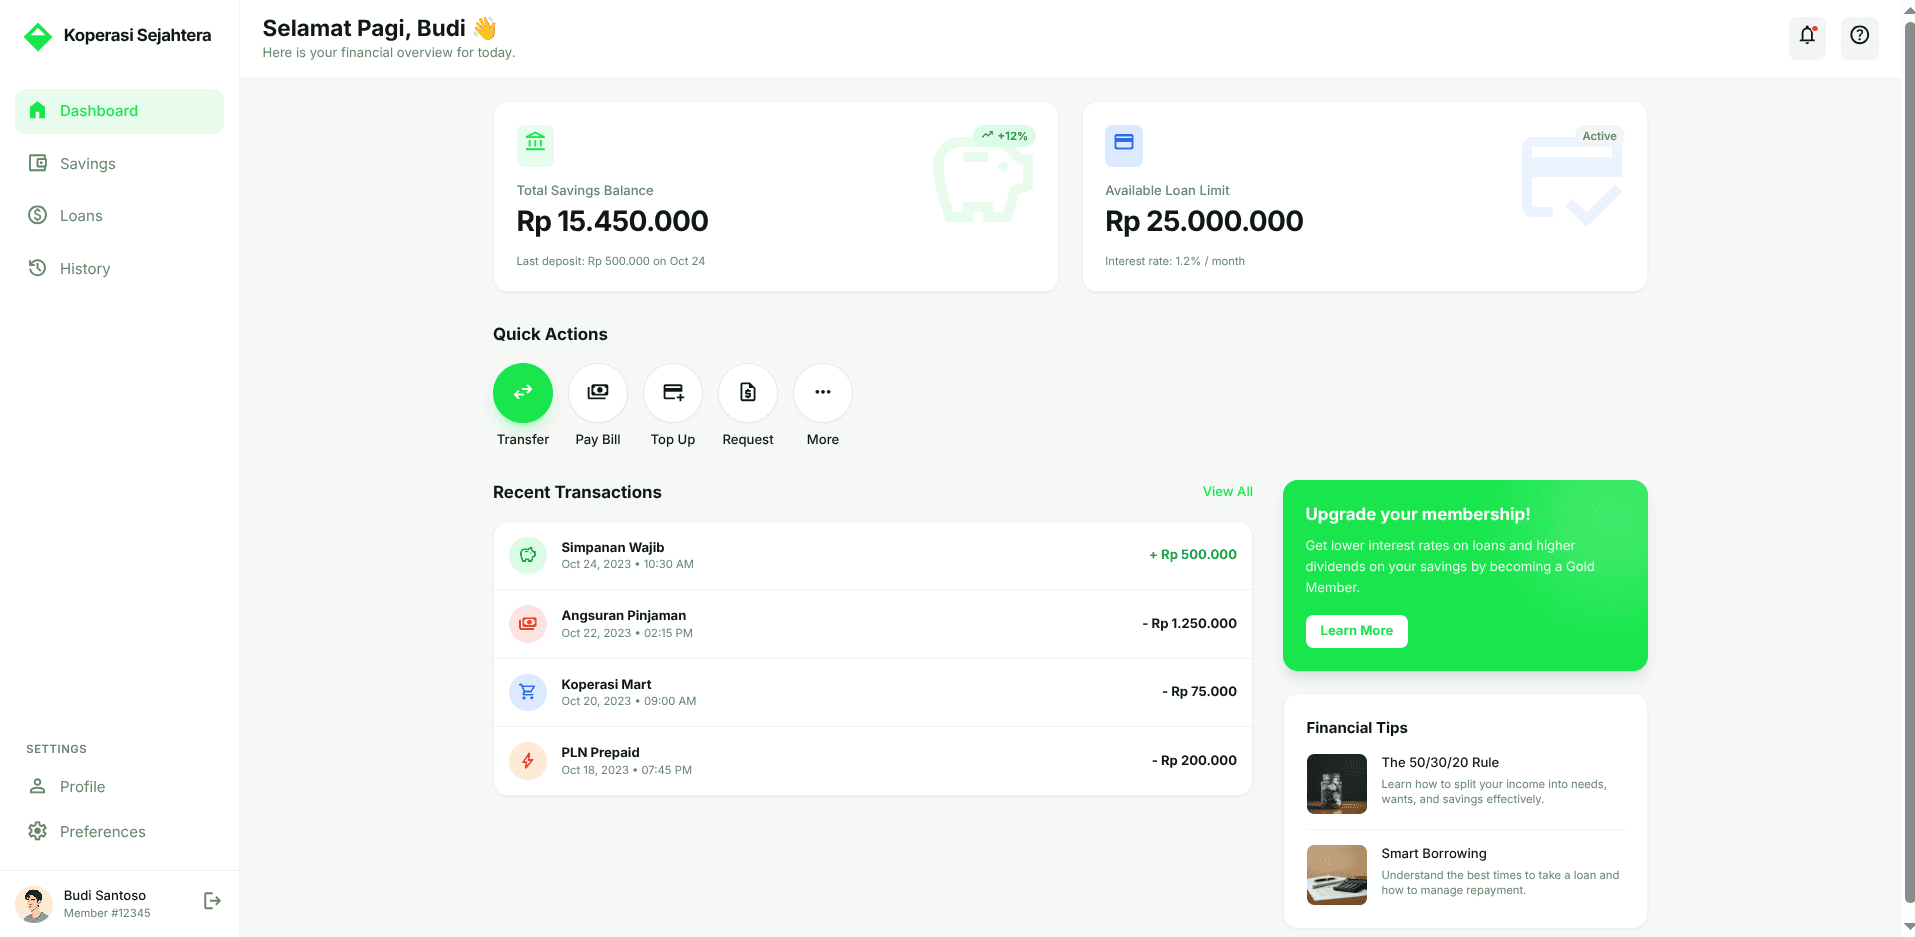
Task: Open the Simpanan Wajib transaction
Action: [x=872, y=555]
